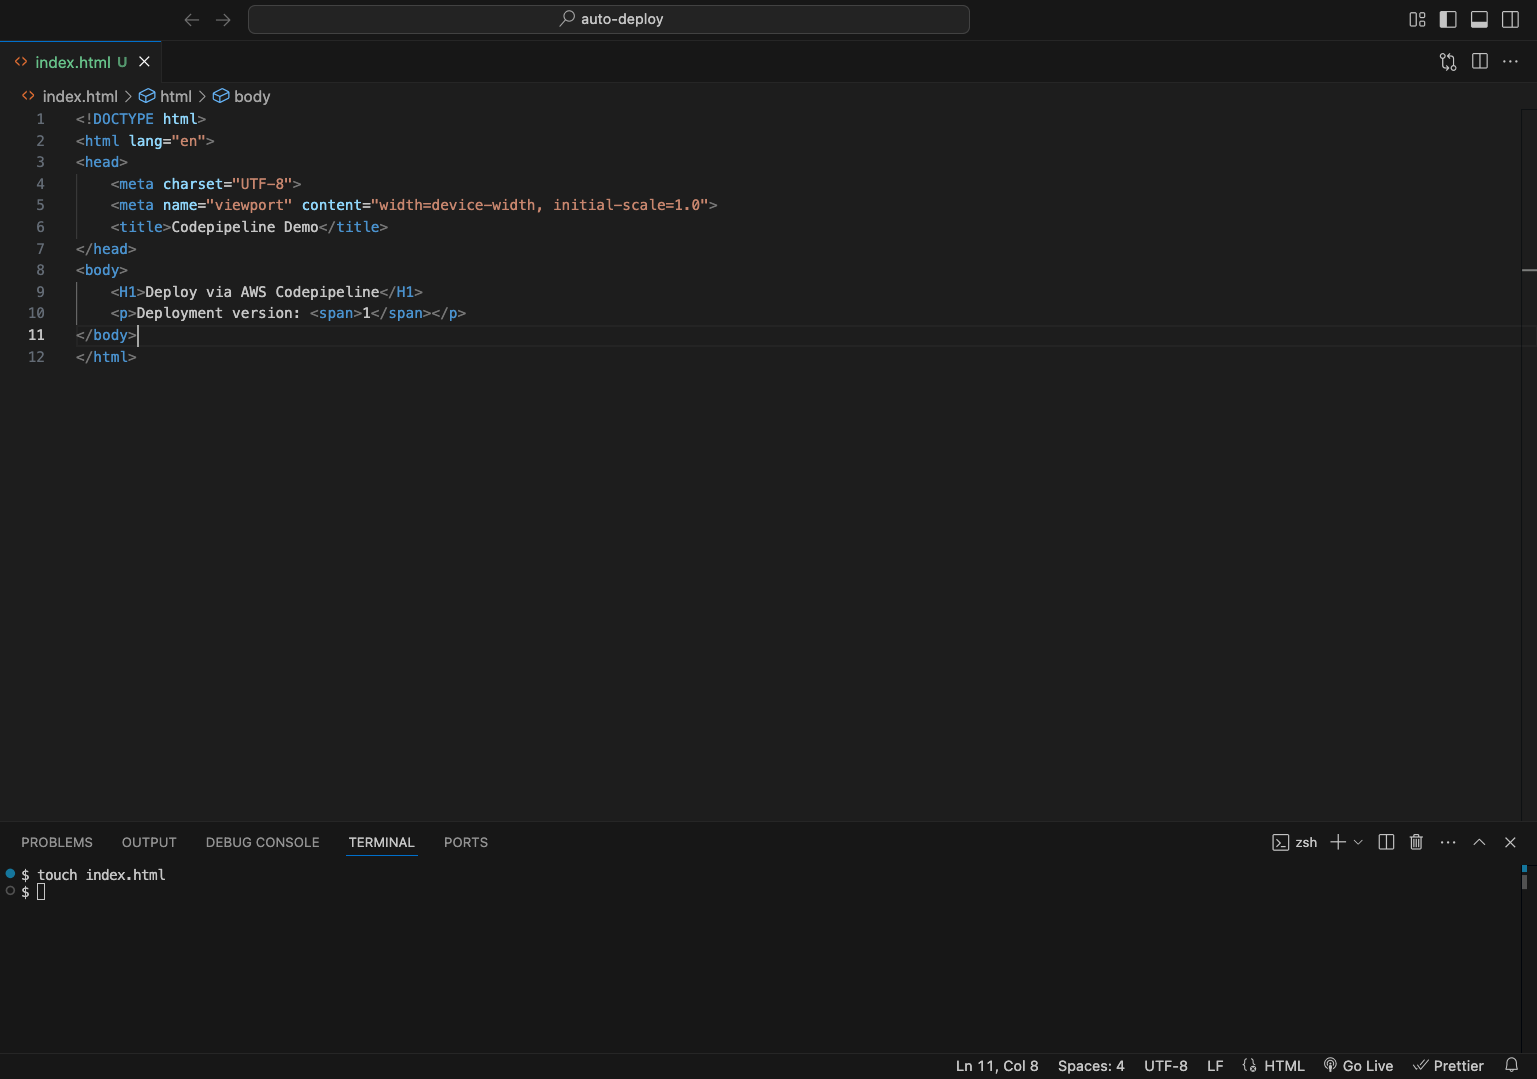This screenshot has height=1079, width=1537.
Task: Select the TERMINAL panel tab
Action: tap(382, 843)
